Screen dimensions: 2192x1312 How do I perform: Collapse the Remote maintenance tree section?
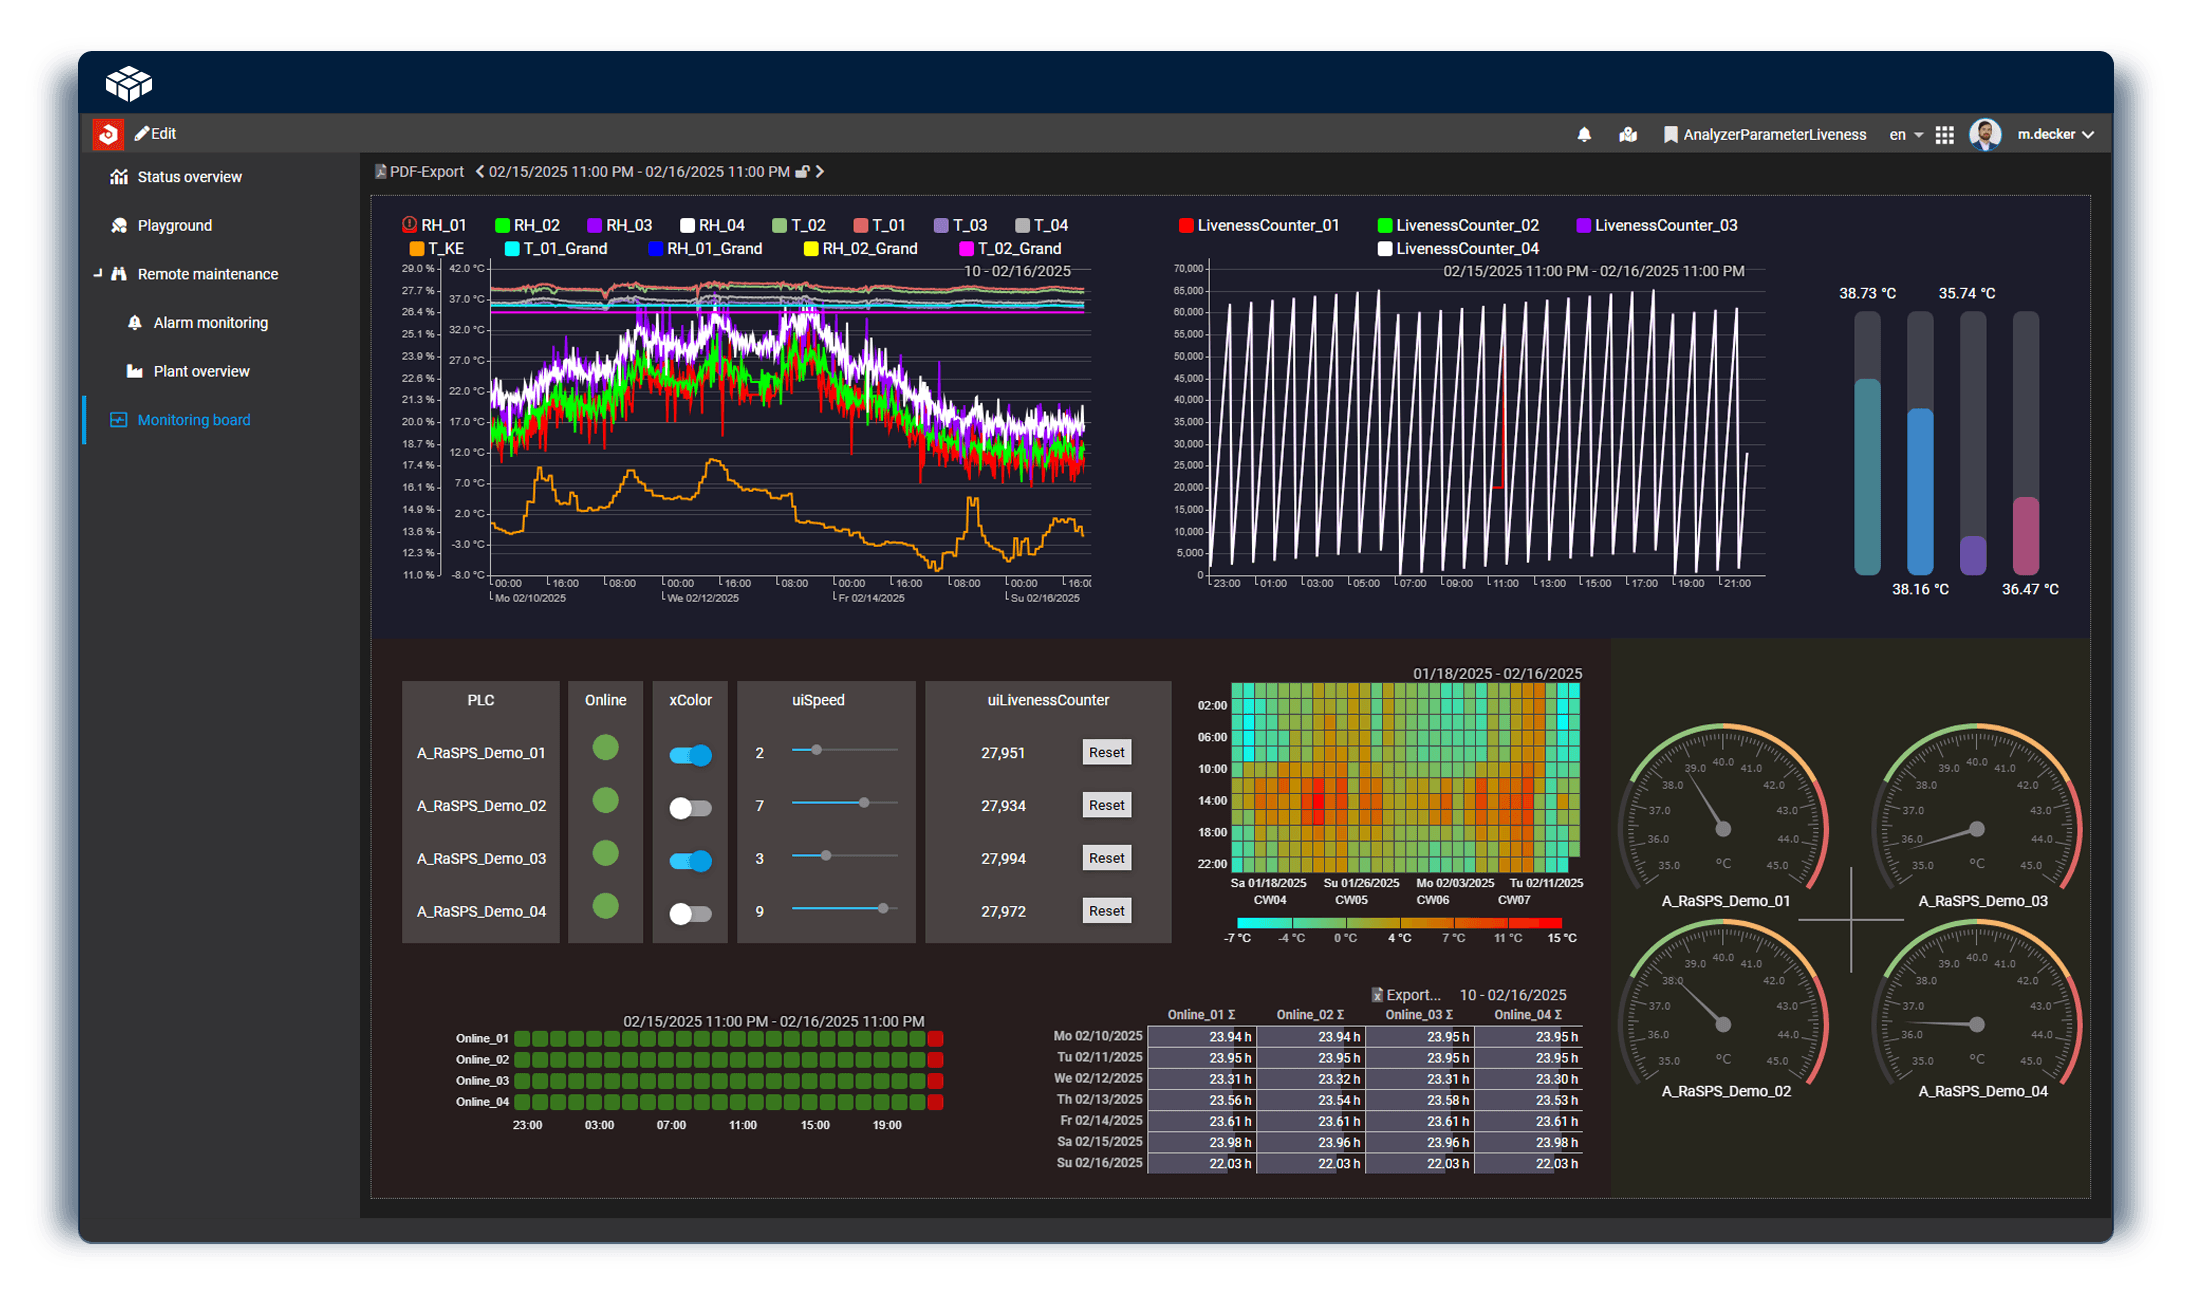(x=98, y=274)
